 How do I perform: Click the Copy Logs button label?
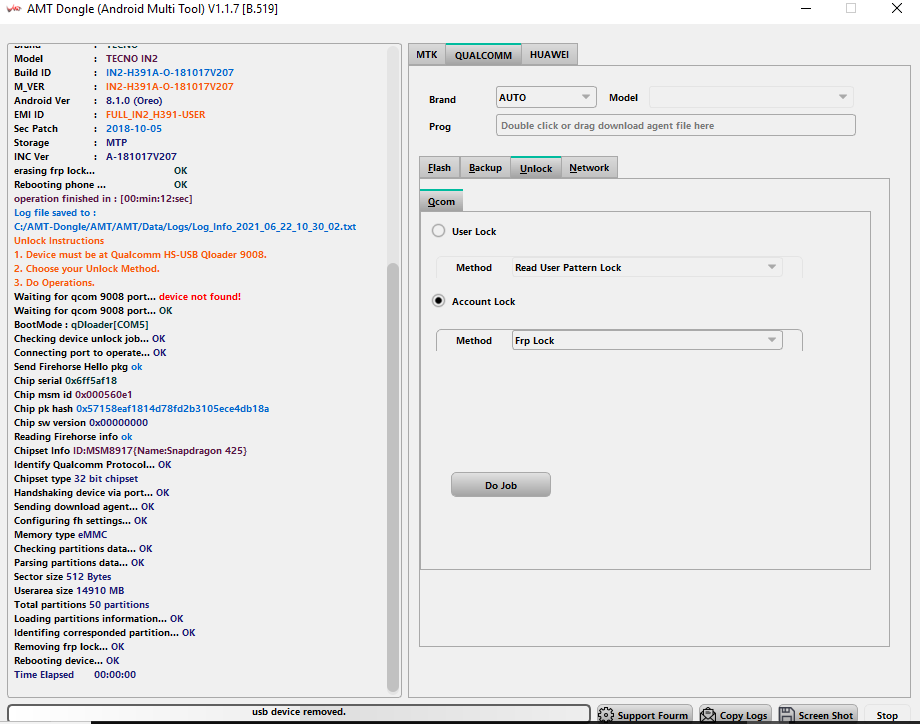tap(743, 715)
